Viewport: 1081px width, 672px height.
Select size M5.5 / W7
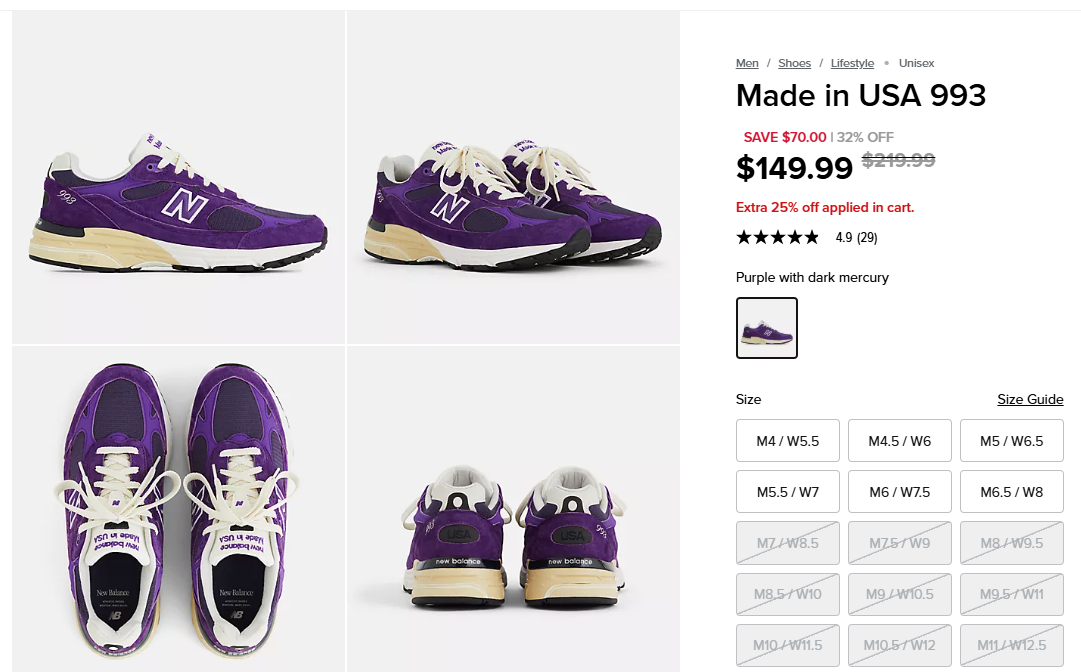(788, 492)
